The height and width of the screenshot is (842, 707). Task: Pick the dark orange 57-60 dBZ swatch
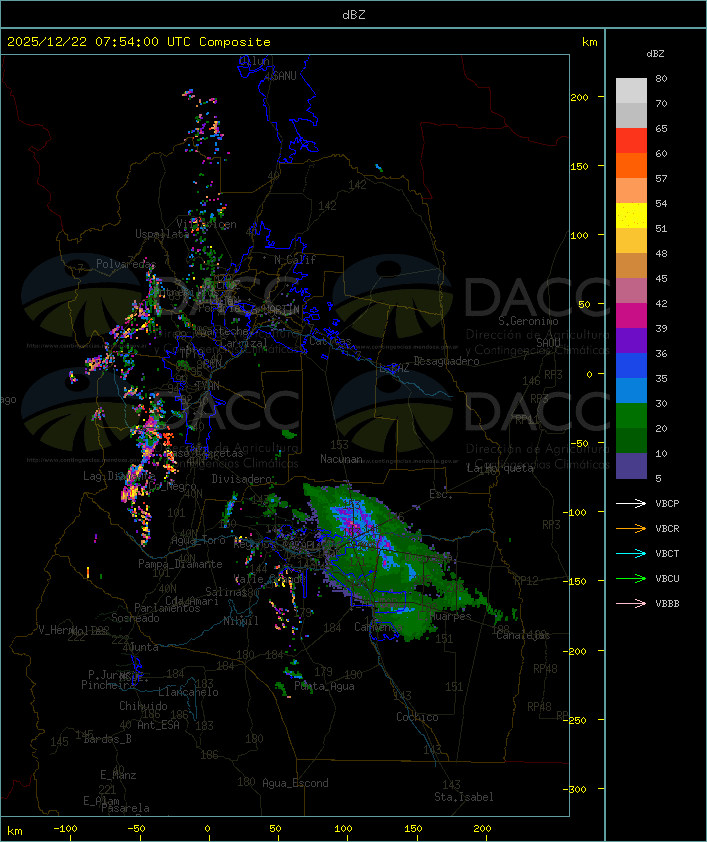pyautogui.click(x=631, y=166)
